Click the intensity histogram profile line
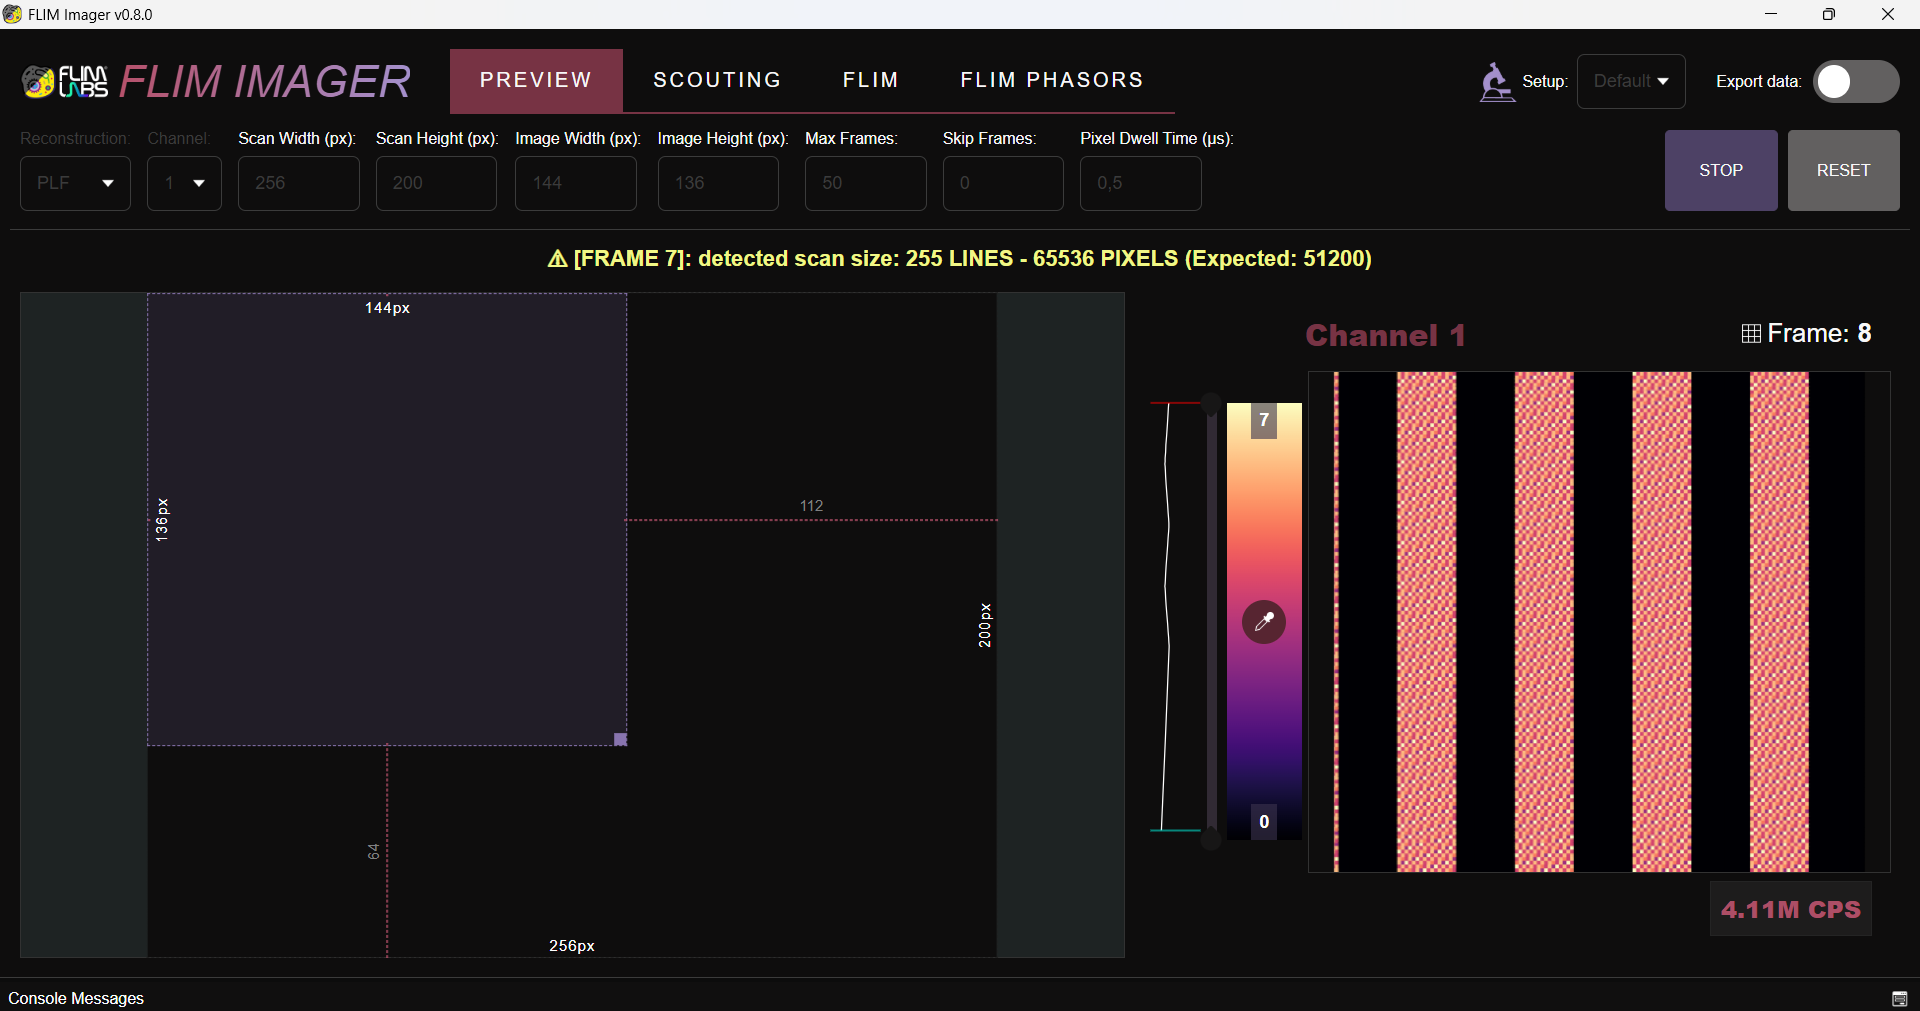 tap(1166, 617)
